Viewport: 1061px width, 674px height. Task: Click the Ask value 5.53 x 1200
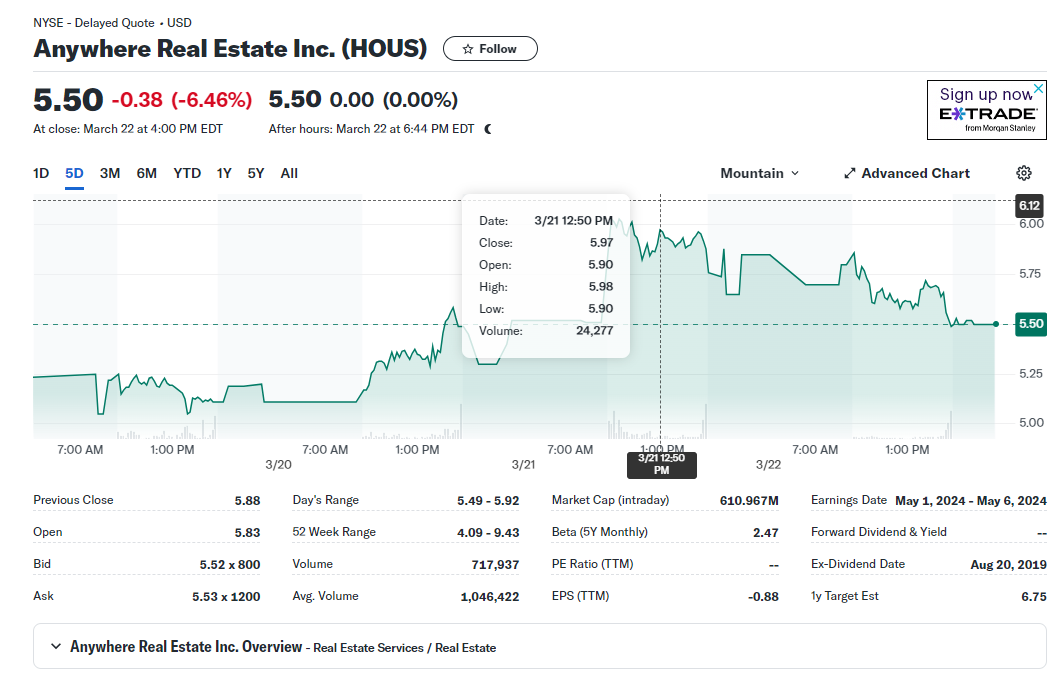[x=226, y=597]
